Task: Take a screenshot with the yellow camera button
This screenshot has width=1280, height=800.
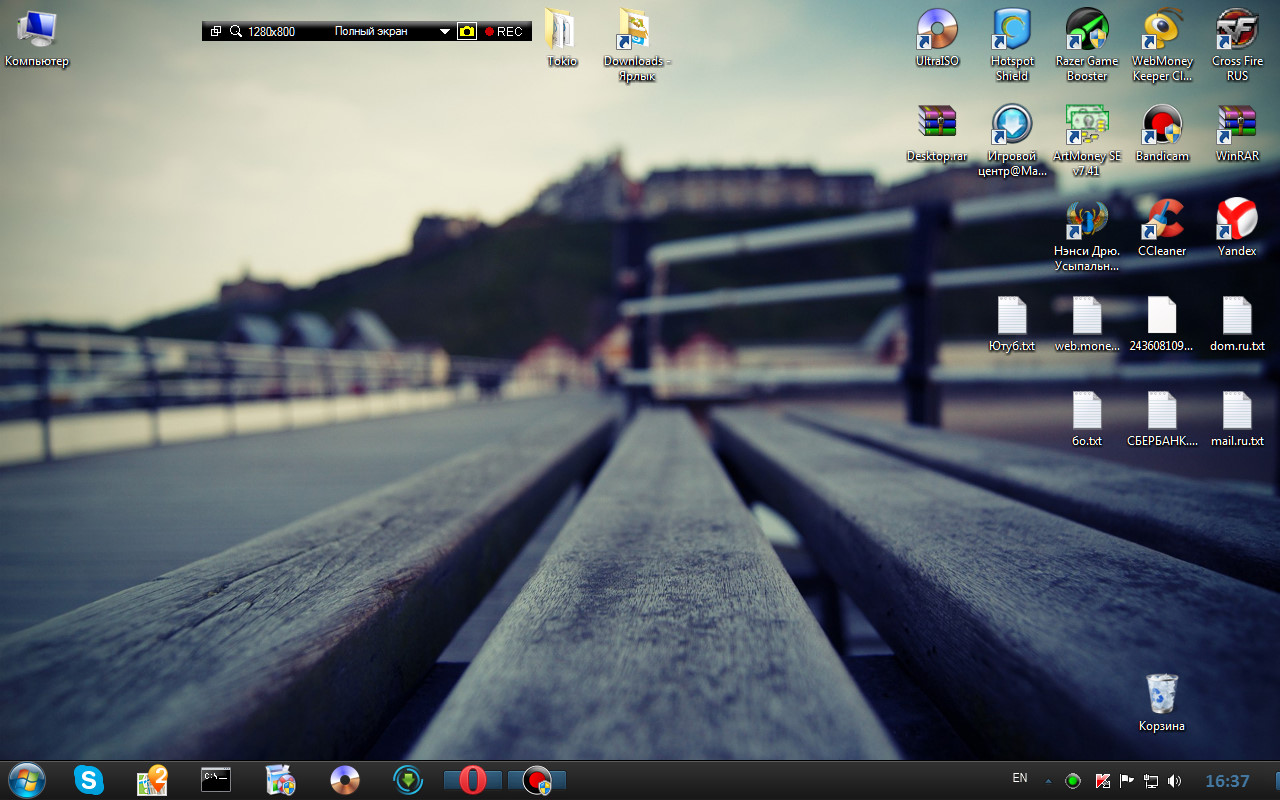Action: 467,32
